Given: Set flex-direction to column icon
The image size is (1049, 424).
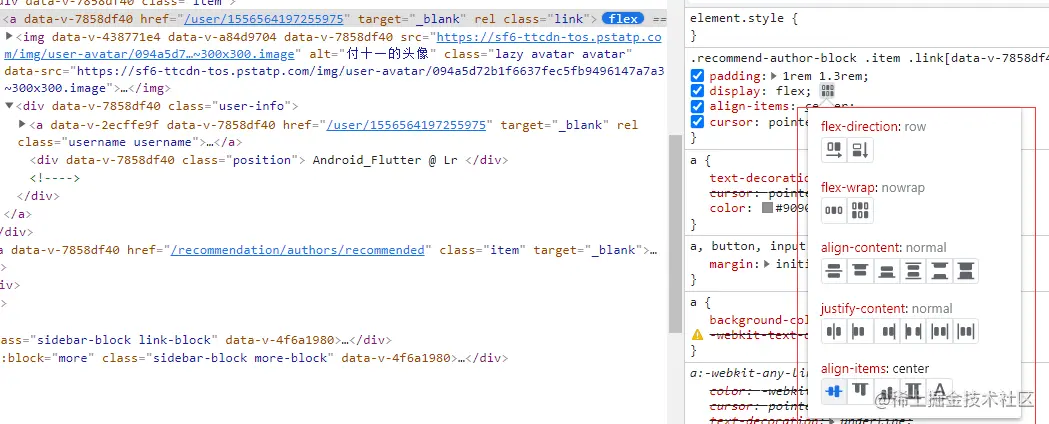Looking at the screenshot, I should [x=860, y=150].
